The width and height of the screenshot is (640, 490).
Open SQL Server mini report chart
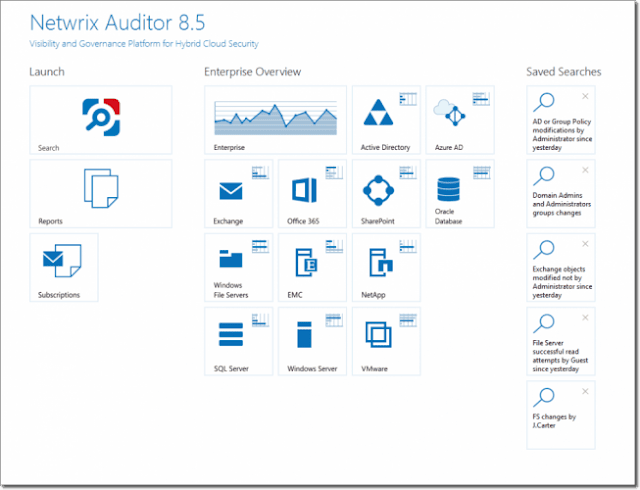(260, 321)
